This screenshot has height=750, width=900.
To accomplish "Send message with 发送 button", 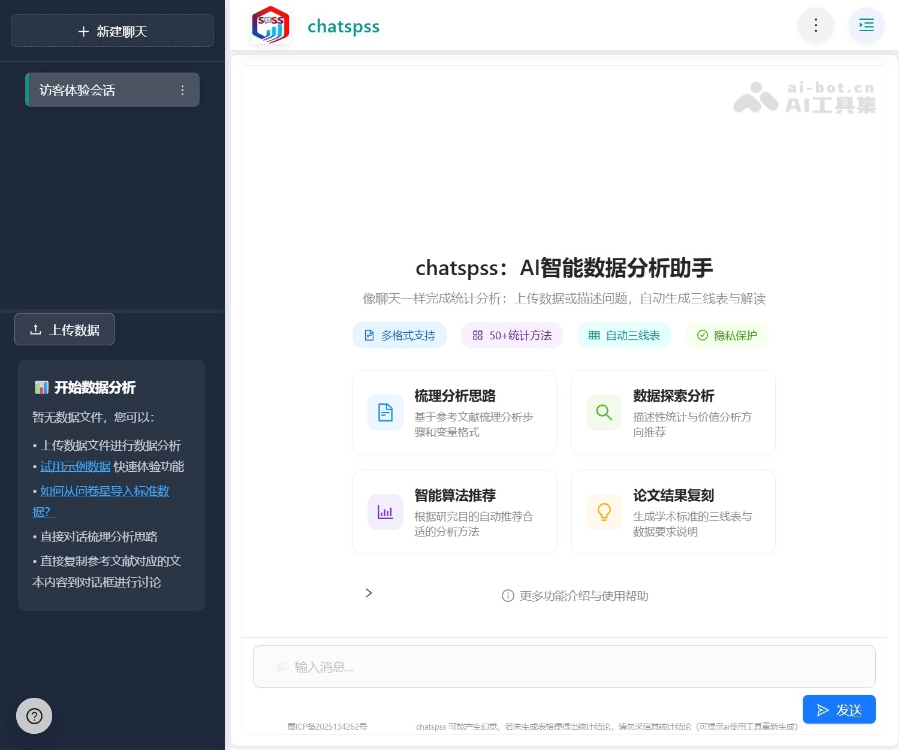I will [839, 710].
